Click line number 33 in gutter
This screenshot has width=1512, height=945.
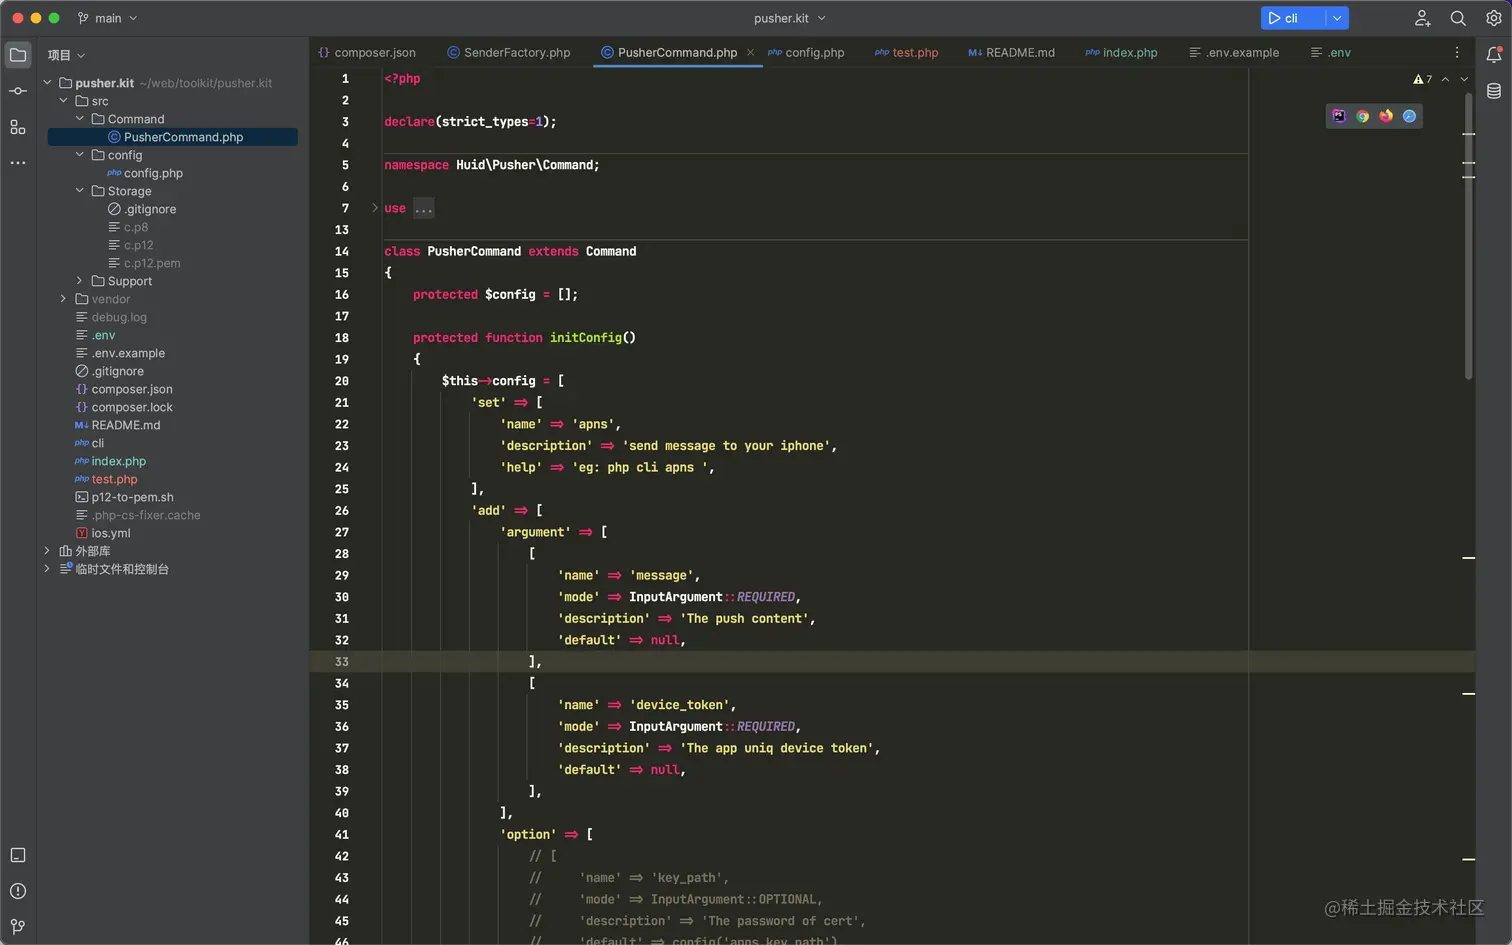click(x=342, y=662)
